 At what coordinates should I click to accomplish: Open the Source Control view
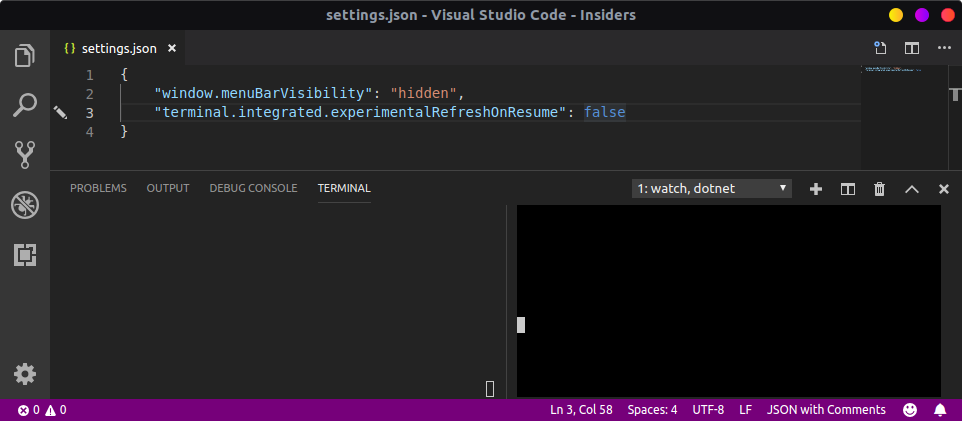coord(25,155)
